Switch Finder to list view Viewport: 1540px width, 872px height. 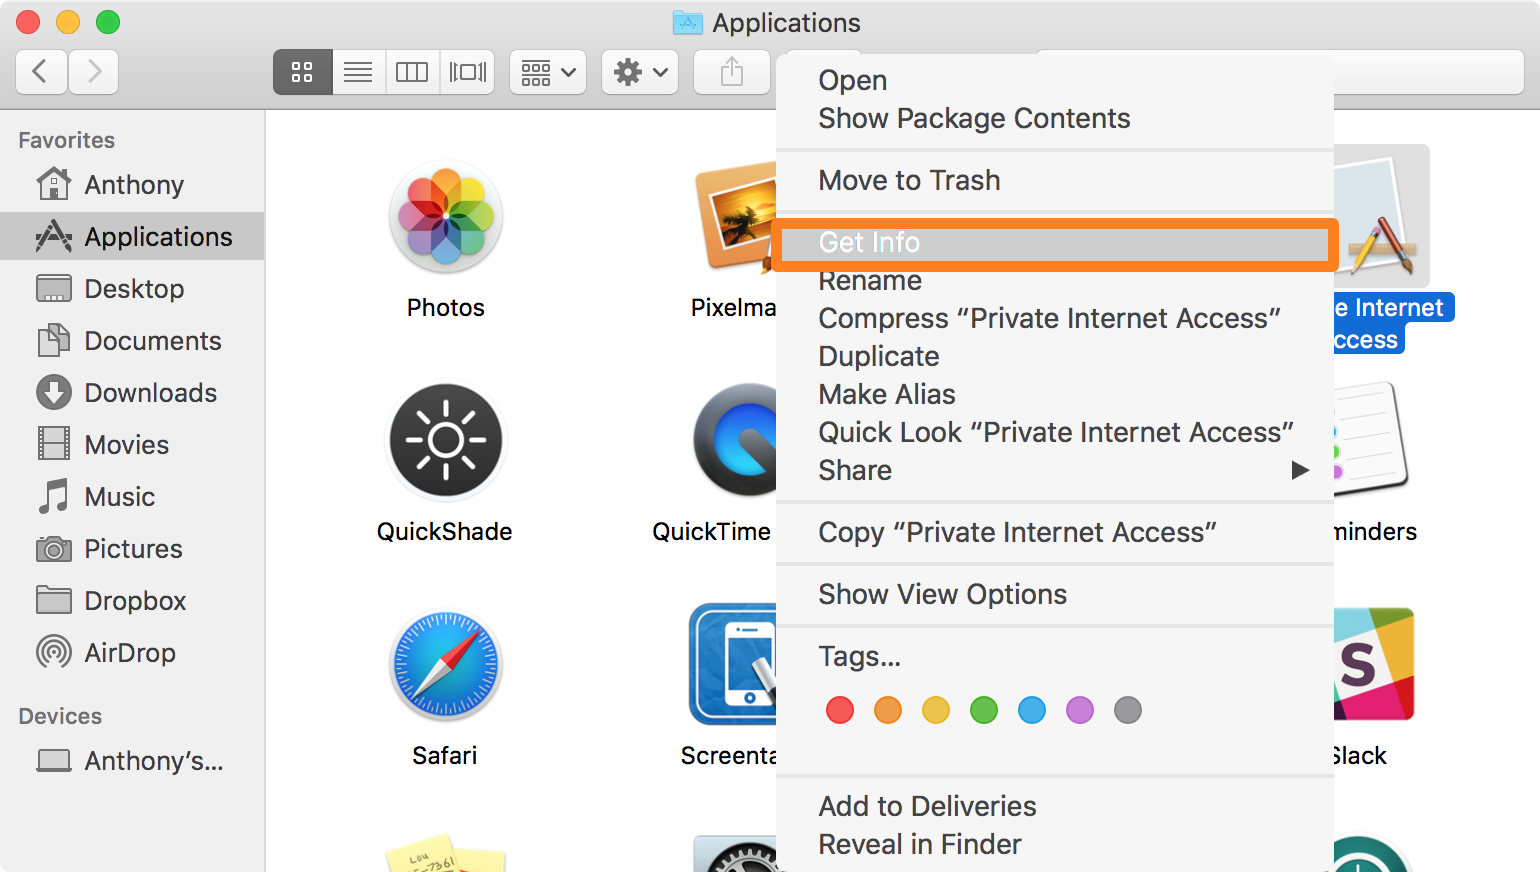click(358, 71)
